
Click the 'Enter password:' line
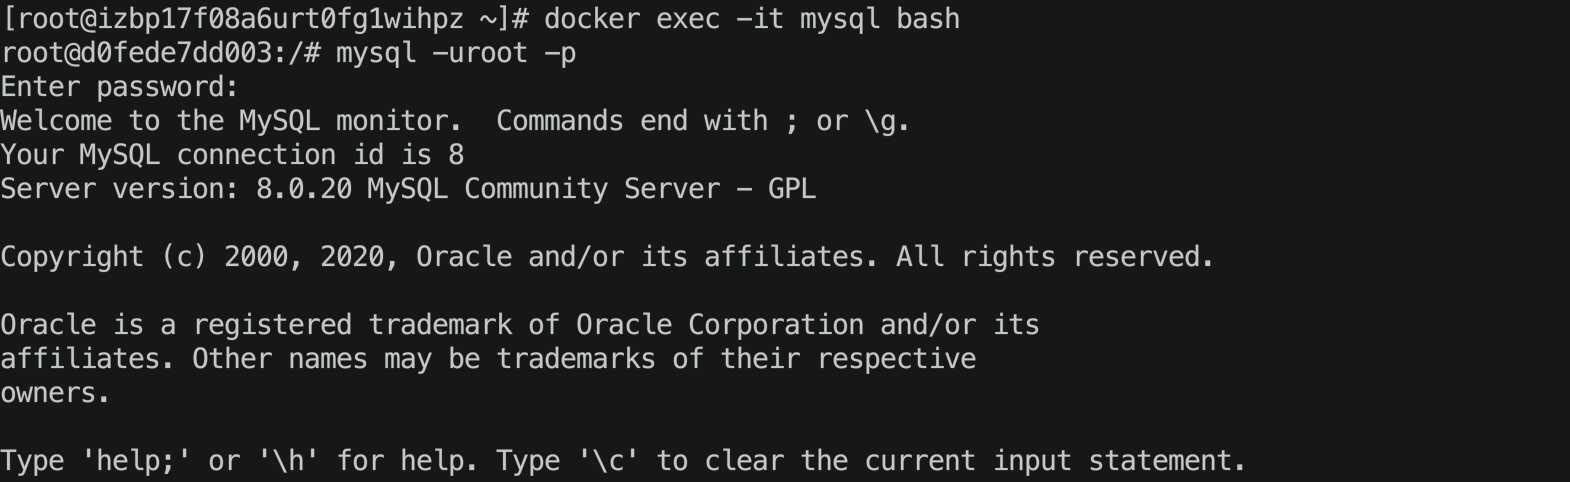(120, 87)
